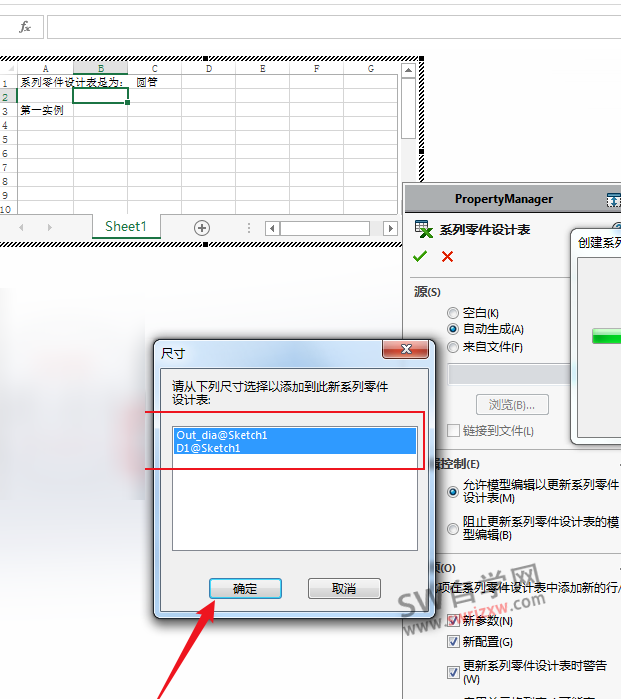The width and height of the screenshot is (621, 699).
Task: Click horizontal scrollbar right arrow
Action: [x=391, y=228]
